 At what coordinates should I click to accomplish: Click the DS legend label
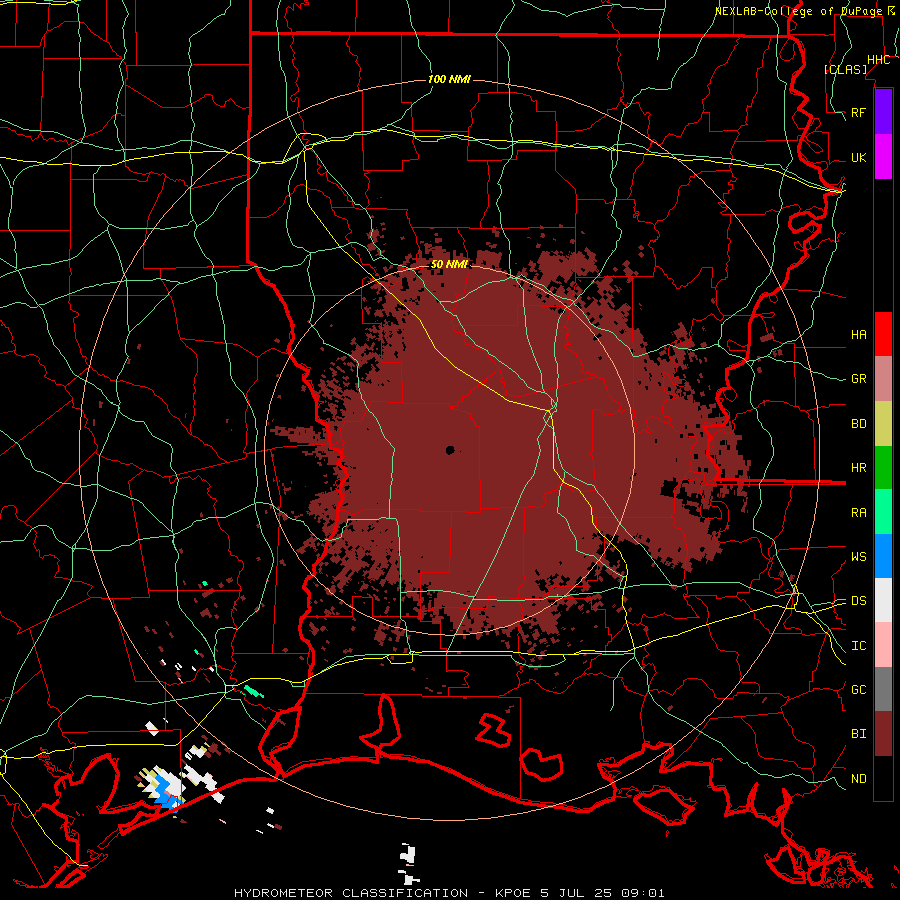coord(859,601)
